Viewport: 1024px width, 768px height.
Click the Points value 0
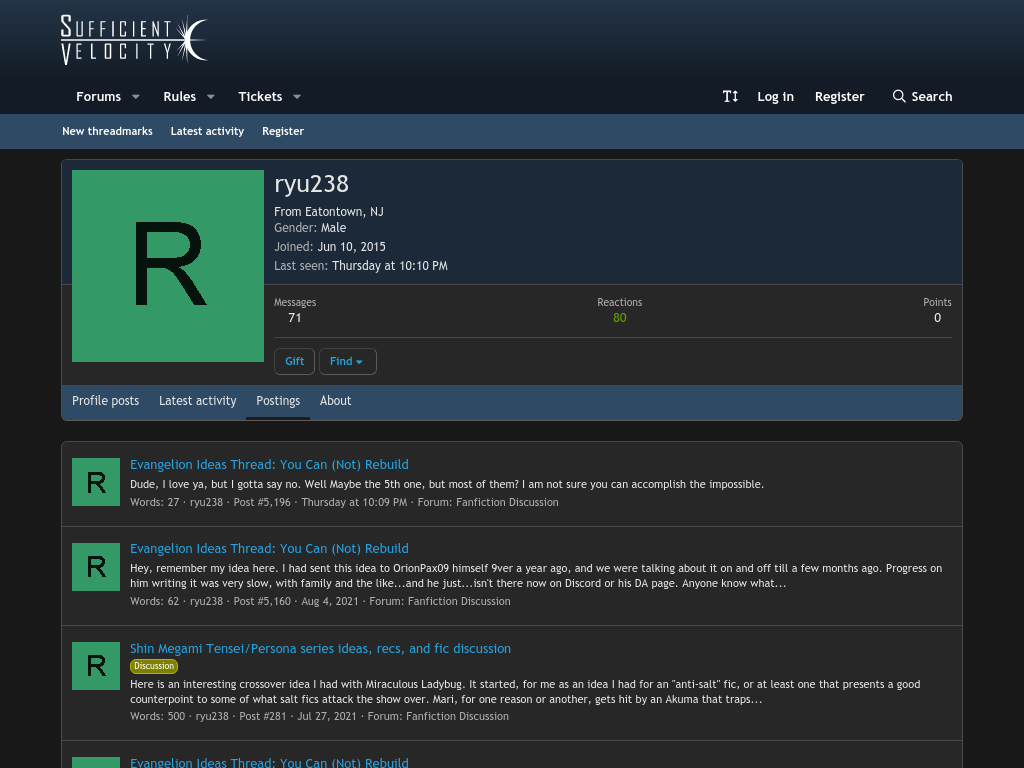tap(937, 318)
